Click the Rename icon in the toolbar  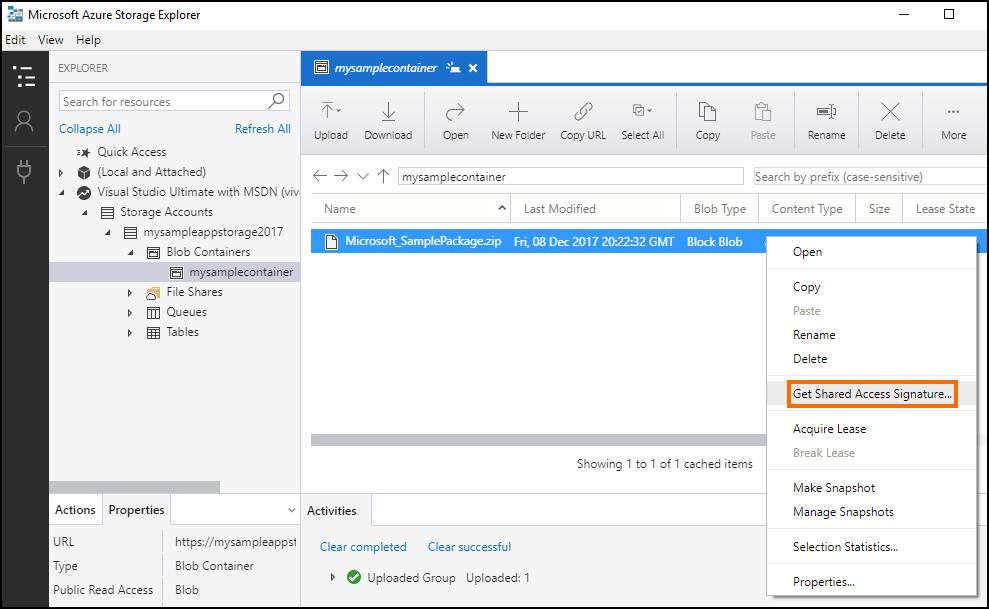[826, 118]
